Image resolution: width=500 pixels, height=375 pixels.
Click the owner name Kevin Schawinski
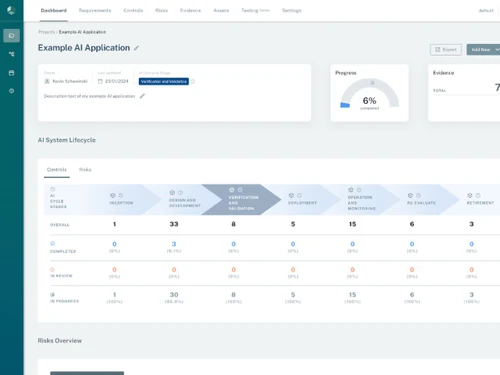70,81
